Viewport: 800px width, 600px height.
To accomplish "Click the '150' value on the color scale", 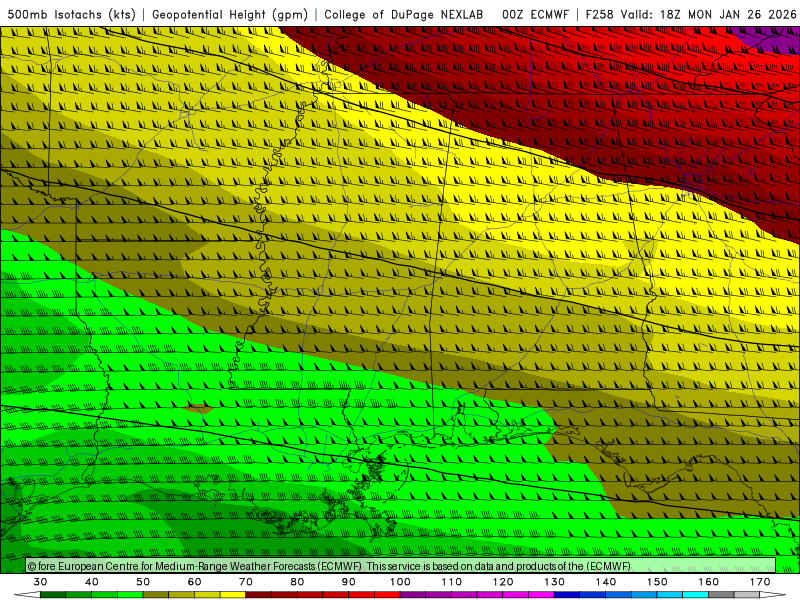I will coord(657,582).
